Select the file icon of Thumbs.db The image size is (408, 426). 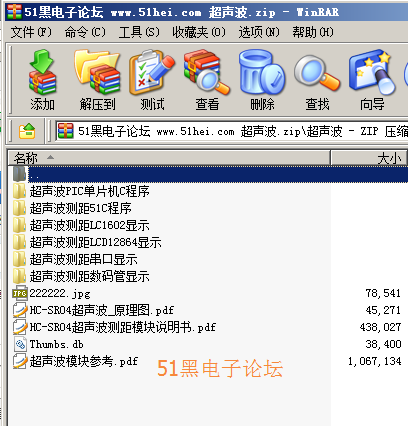pos(20,344)
